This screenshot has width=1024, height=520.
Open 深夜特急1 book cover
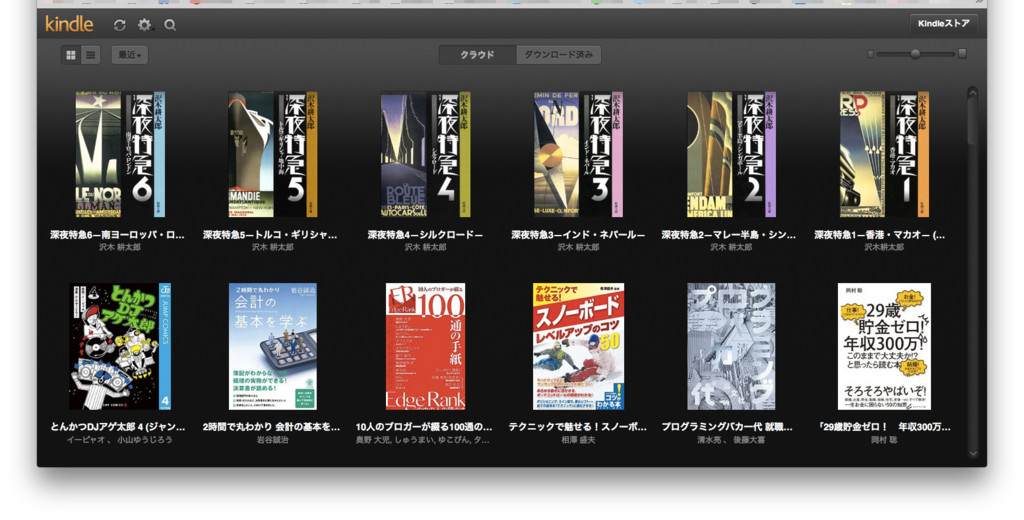[x=884, y=154]
